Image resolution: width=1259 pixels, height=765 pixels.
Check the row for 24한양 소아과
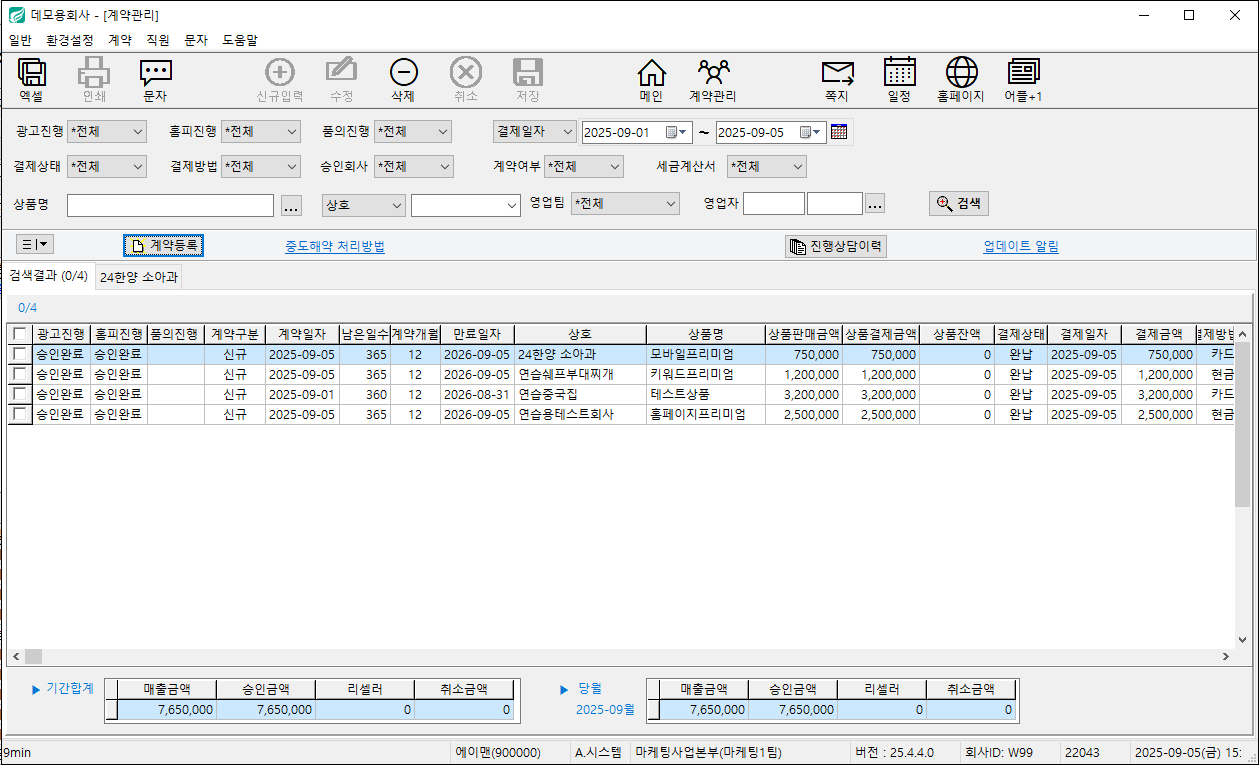tap(20, 354)
